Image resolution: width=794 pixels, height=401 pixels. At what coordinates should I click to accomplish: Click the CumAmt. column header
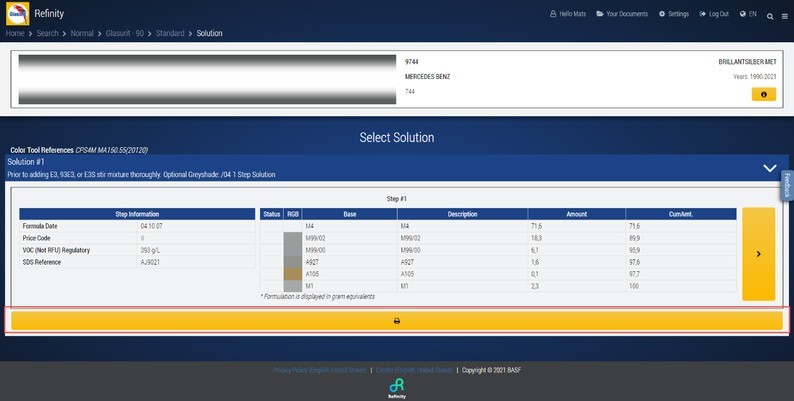pos(681,214)
